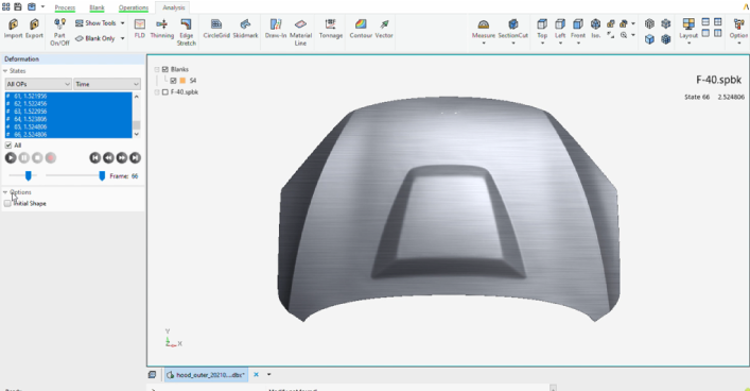Click the S4 orange color swatch
Viewport: 750px width, 391px height.
pyautogui.click(x=182, y=80)
